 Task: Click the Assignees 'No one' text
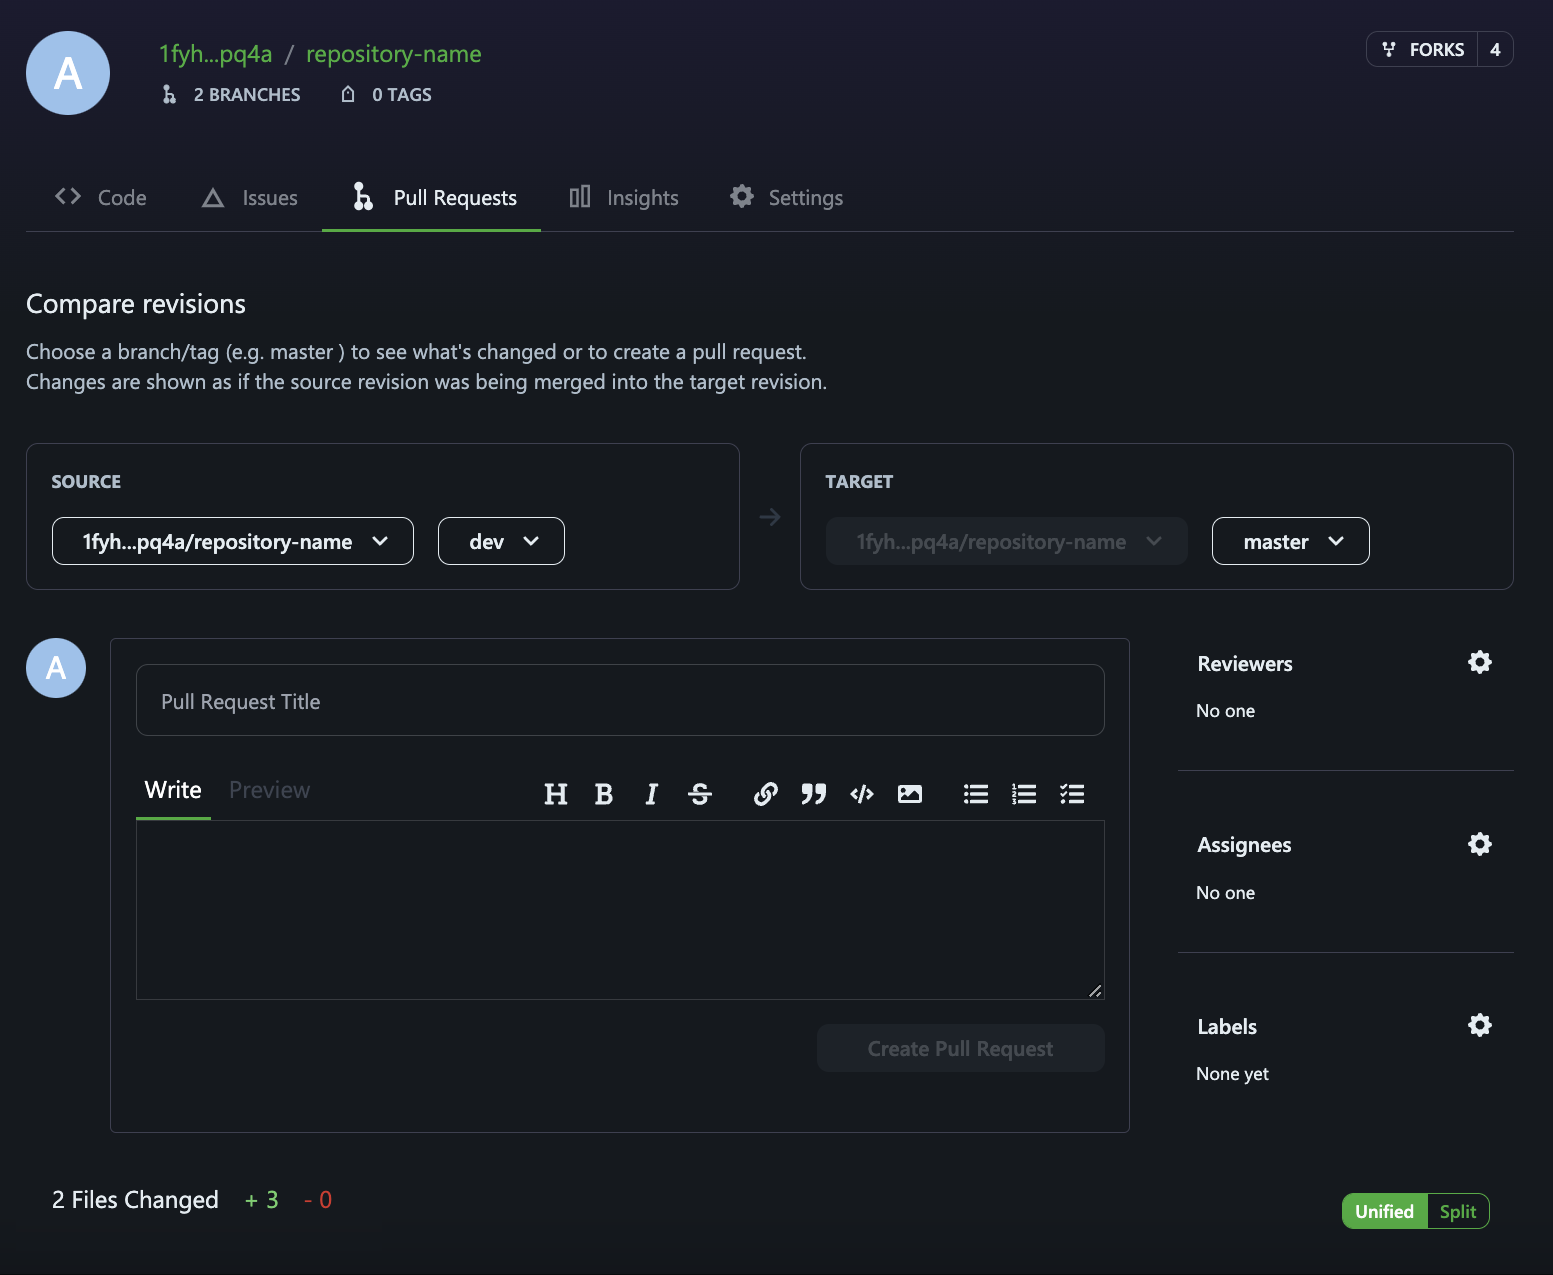(1226, 893)
